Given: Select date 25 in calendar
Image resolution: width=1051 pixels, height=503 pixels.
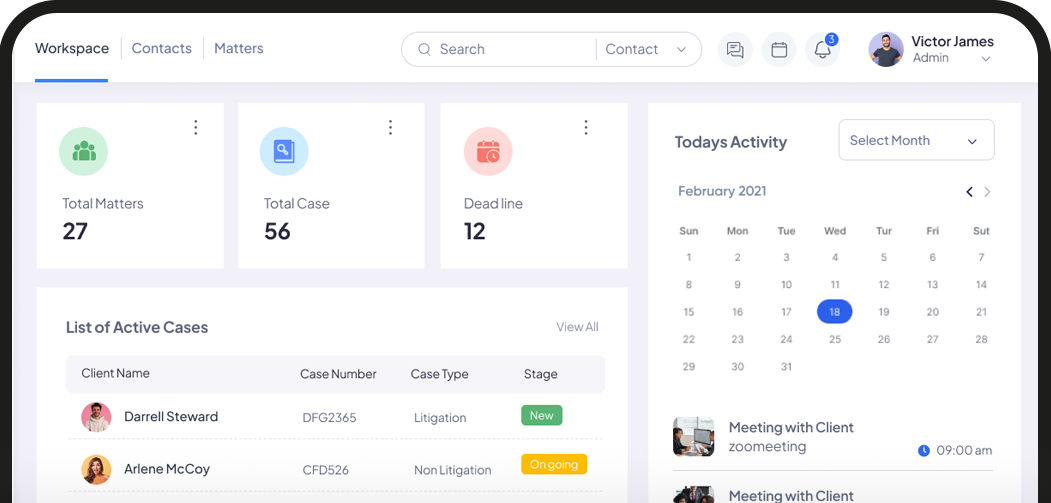Looking at the screenshot, I should 834,339.
